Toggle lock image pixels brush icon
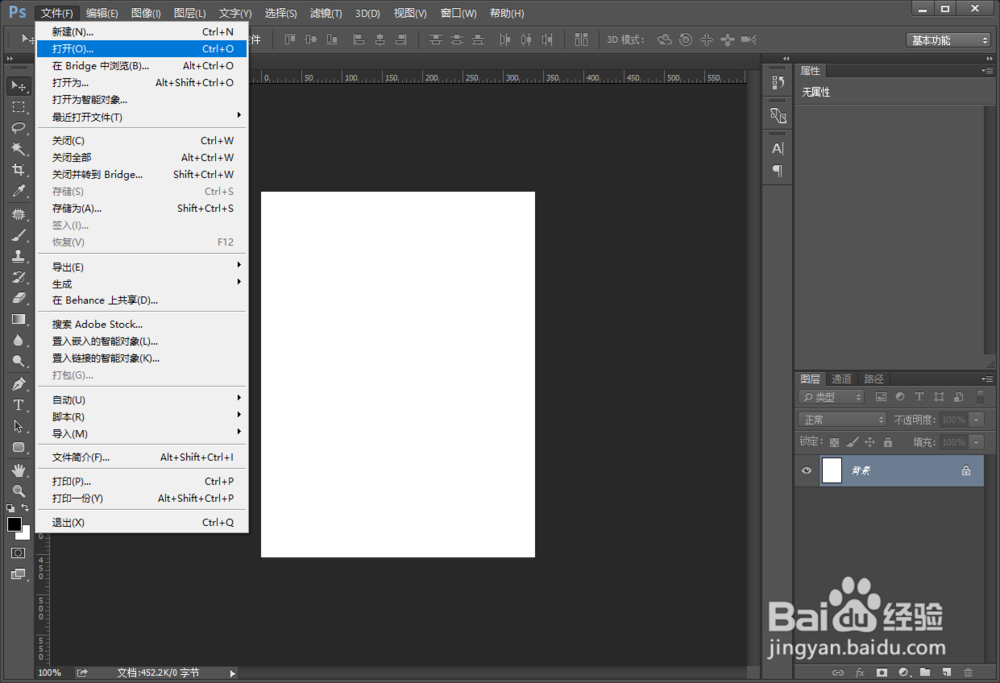1000x683 pixels. 852,442
